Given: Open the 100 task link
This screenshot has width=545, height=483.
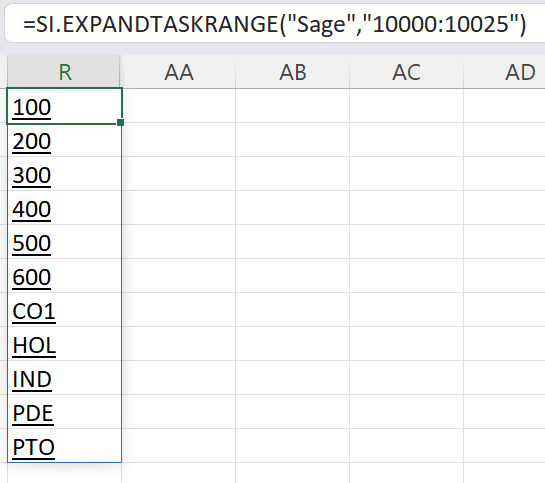Looking at the screenshot, I should point(32,107).
